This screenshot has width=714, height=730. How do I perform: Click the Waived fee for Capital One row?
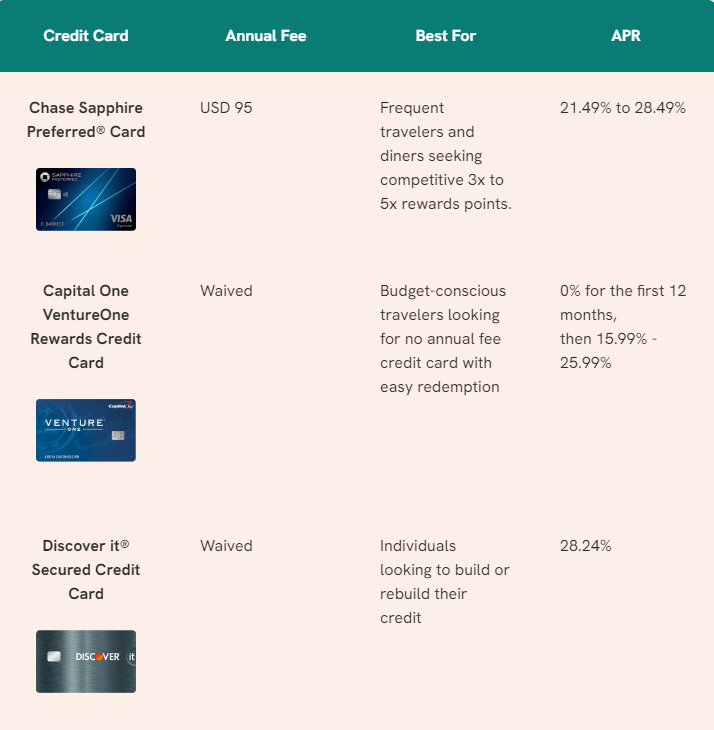coord(226,291)
